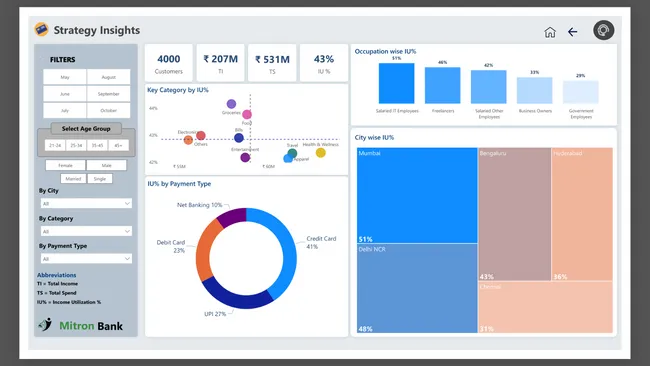The height and width of the screenshot is (366, 650).
Task: Open the By Category dropdown
Action: pyautogui.click(x=86, y=231)
